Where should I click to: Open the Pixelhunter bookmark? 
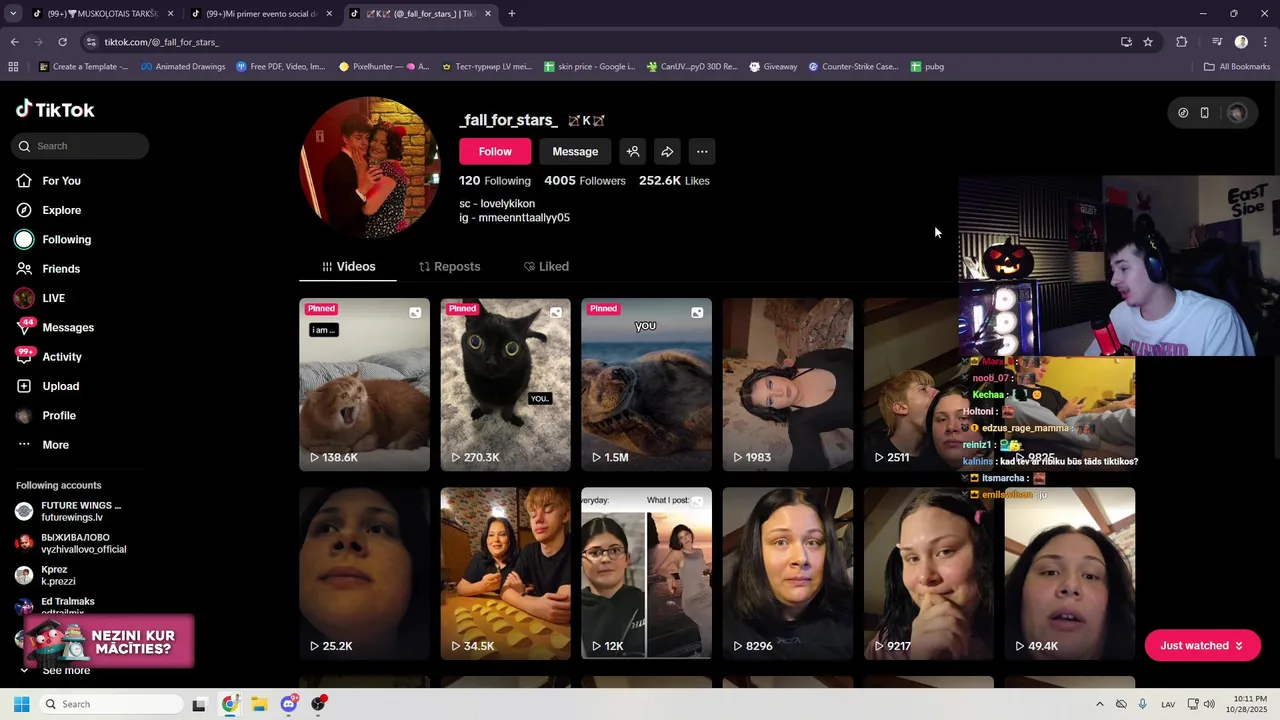pos(385,67)
